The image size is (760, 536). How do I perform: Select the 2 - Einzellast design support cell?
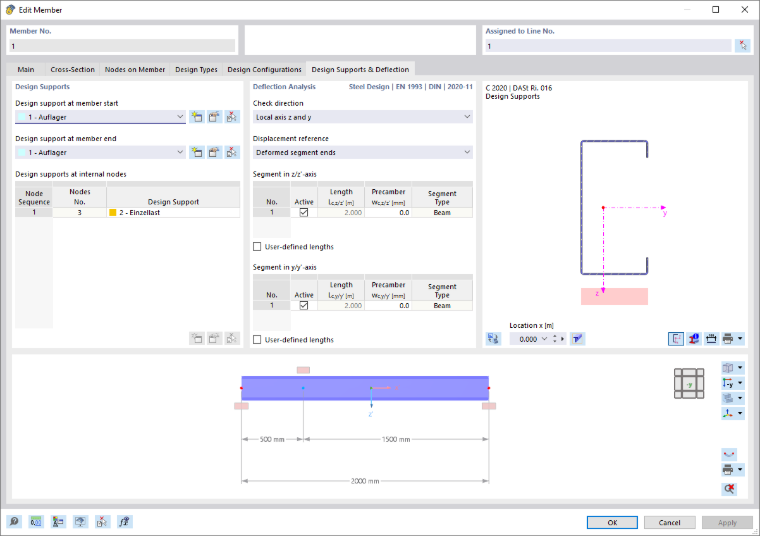click(x=173, y=212)
